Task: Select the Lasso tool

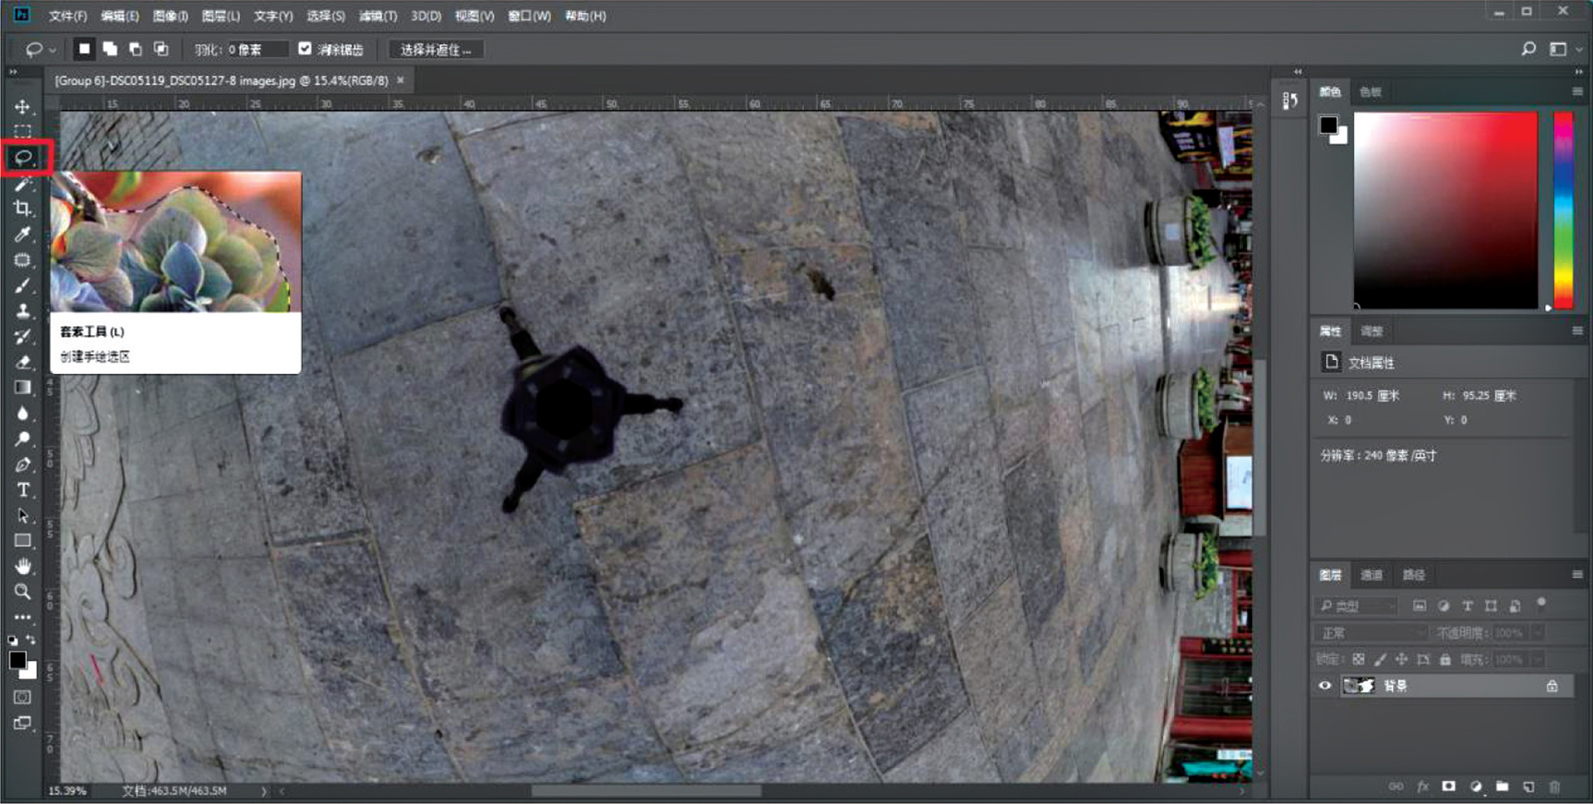Action: pyautogui.click(x=23, y=158)
